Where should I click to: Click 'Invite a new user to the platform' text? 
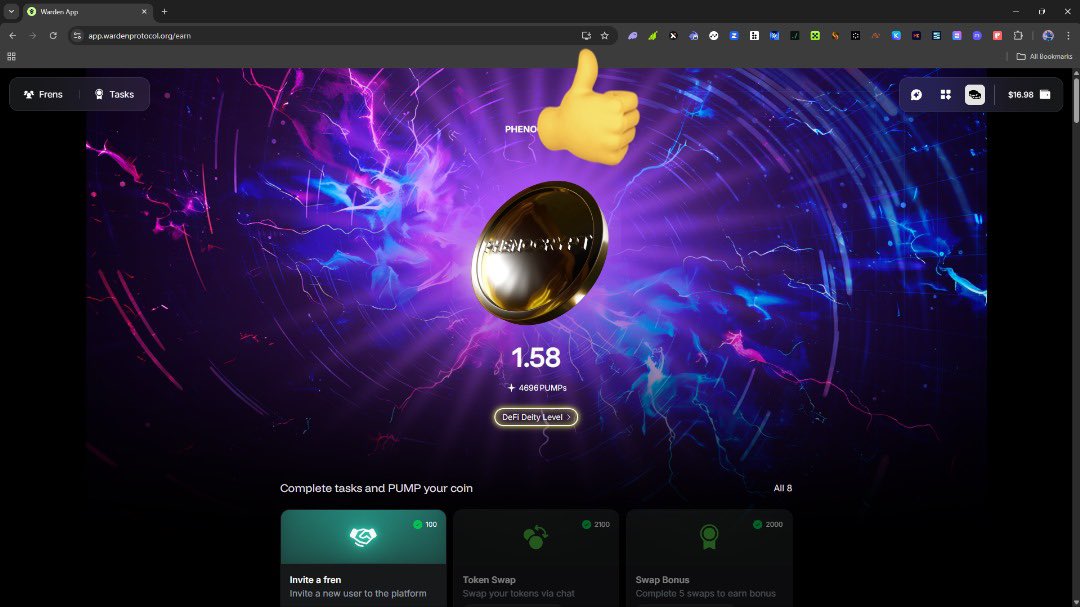click(x=357, y=593)
